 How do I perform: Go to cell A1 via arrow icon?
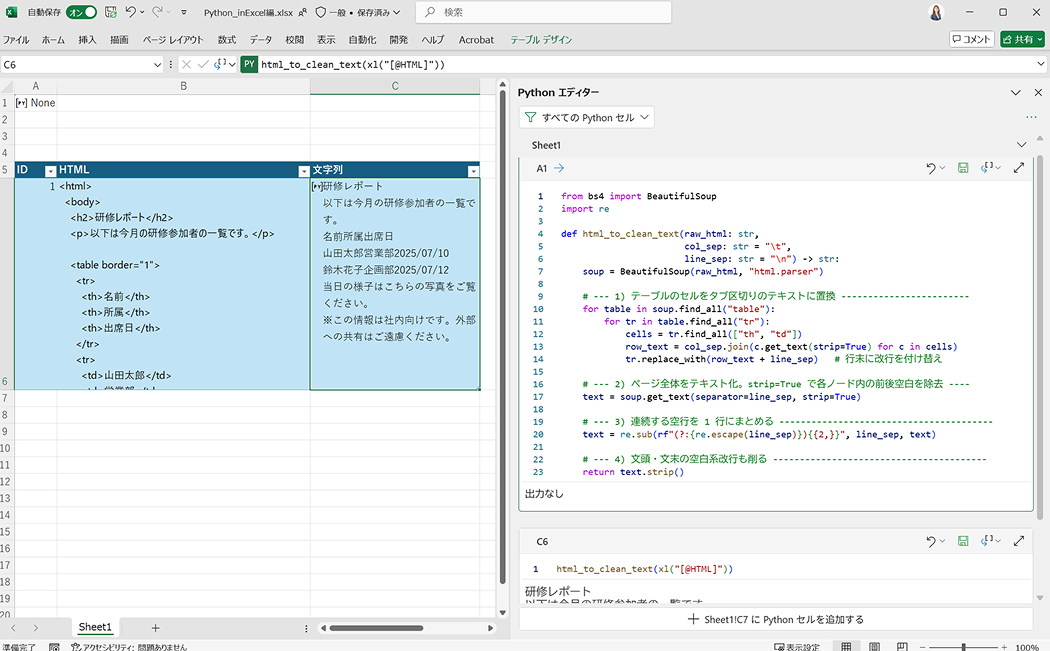point(559,169)
